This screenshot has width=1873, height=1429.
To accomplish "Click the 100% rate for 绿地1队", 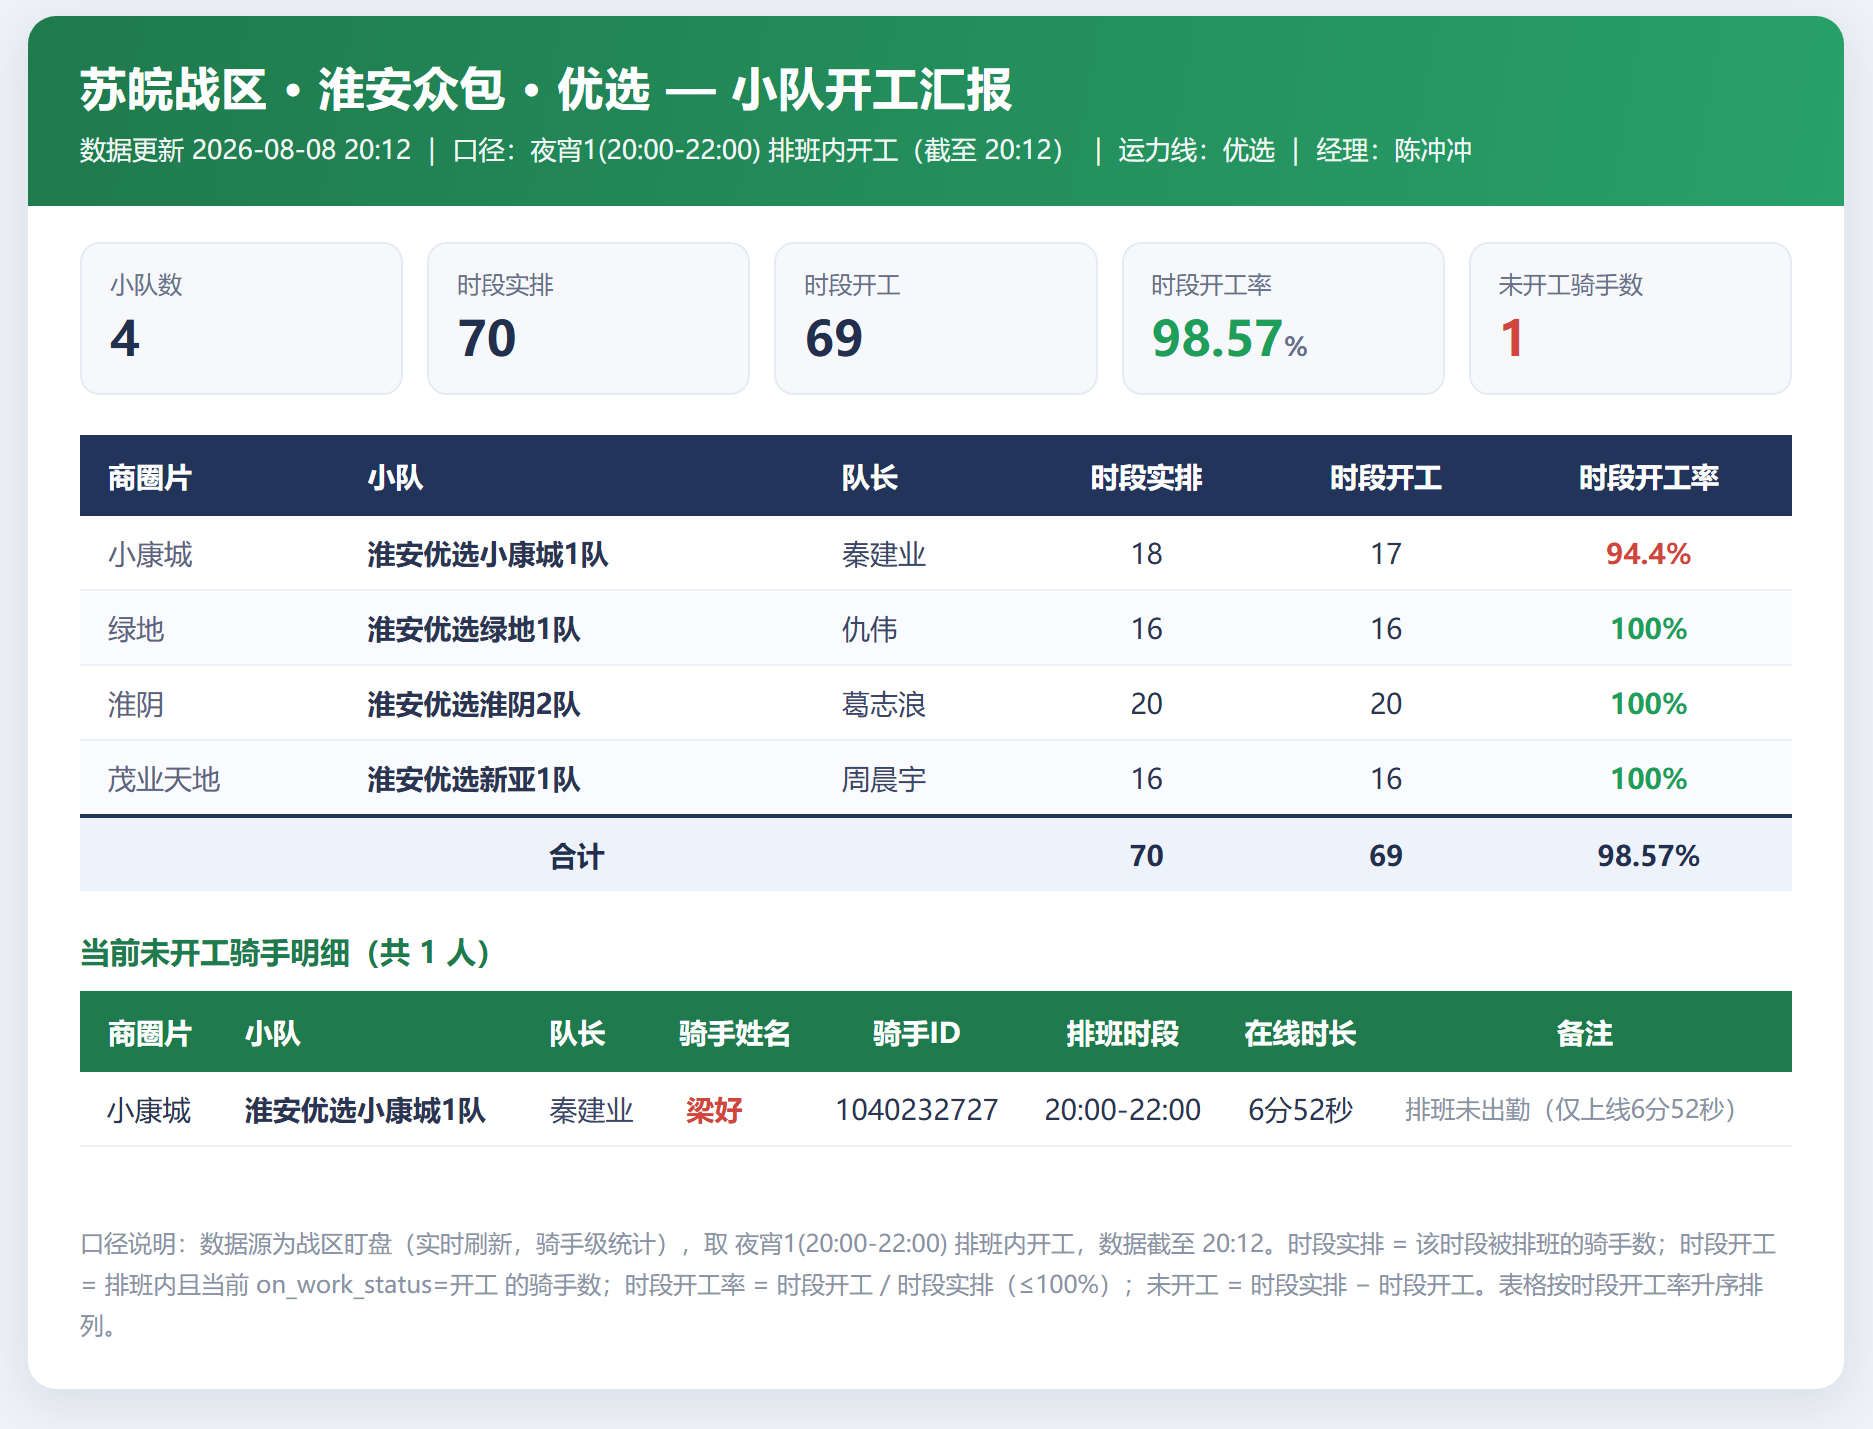I will pos(1648,629).
